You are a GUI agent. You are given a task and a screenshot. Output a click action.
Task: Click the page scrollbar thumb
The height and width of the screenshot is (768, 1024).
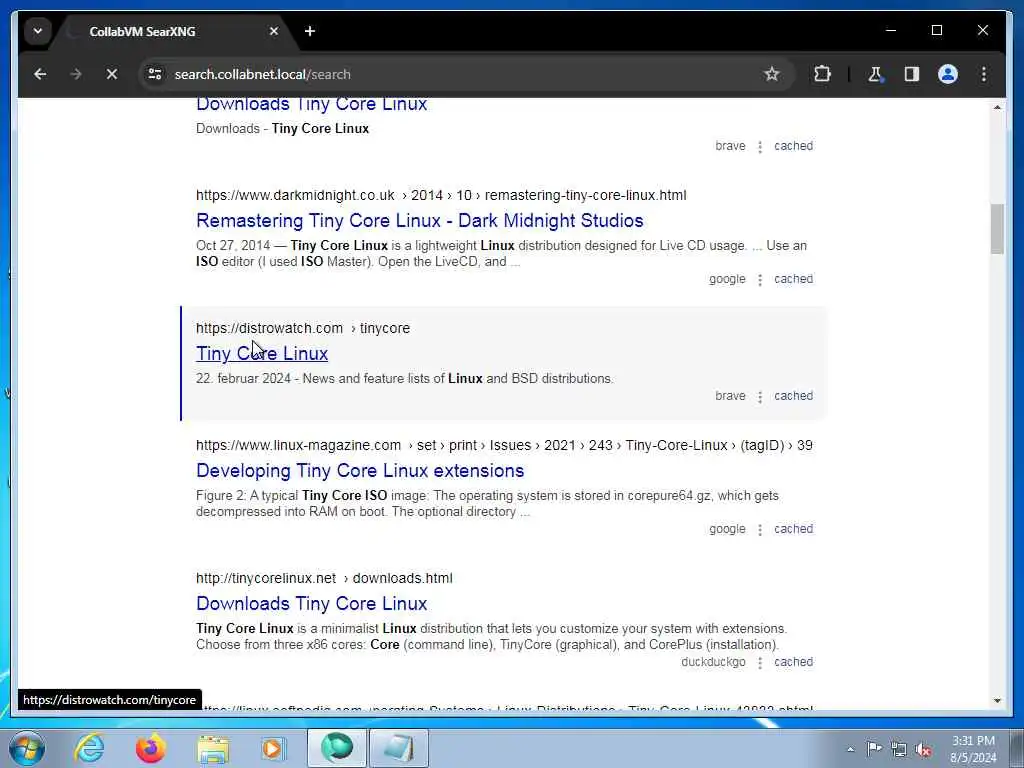(997, 229)
